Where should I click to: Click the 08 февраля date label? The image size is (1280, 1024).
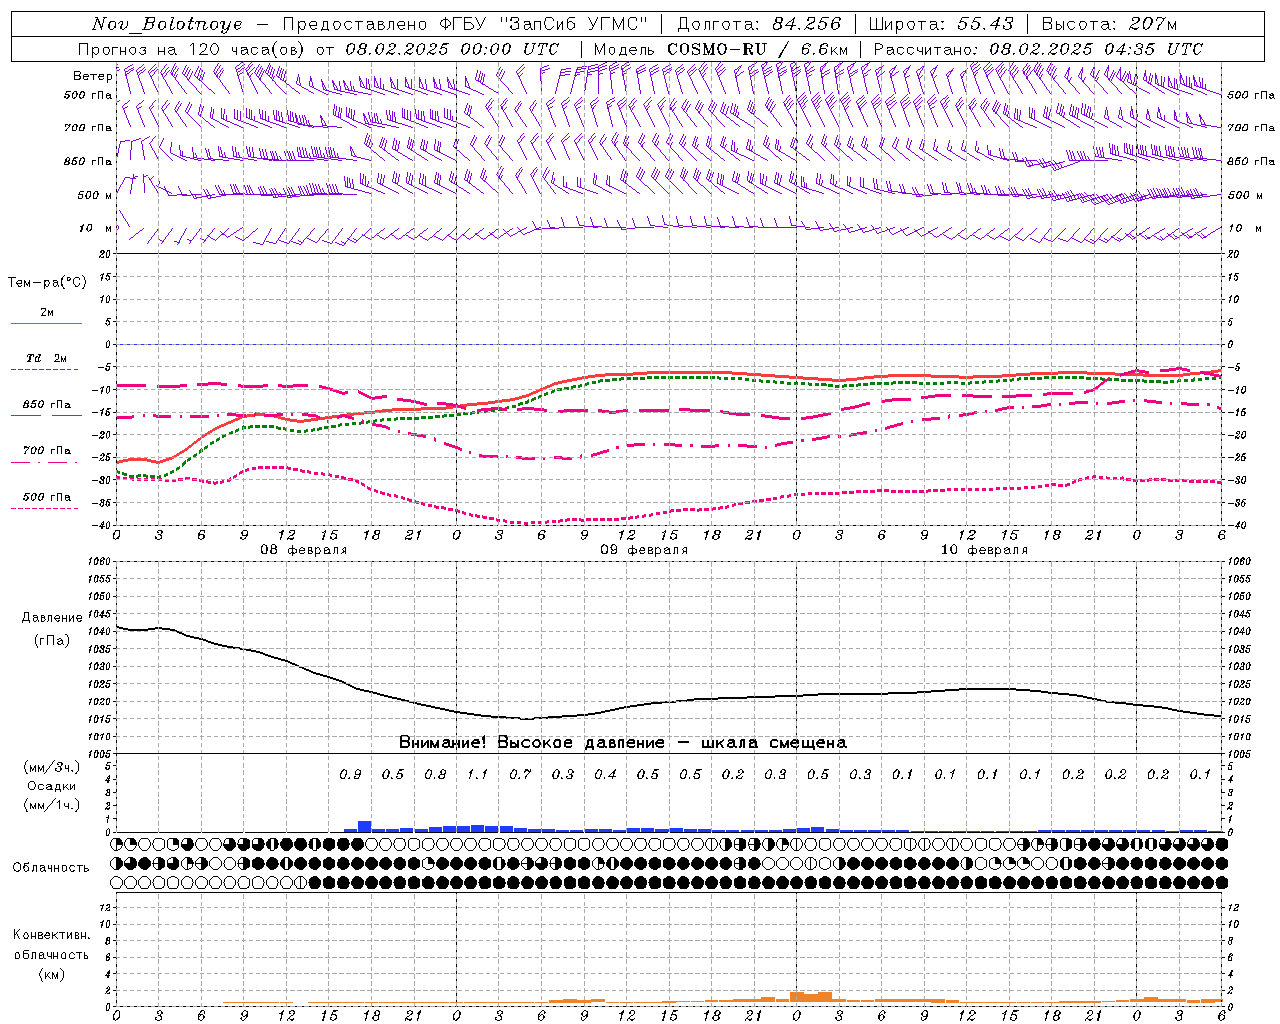[304, 550]
